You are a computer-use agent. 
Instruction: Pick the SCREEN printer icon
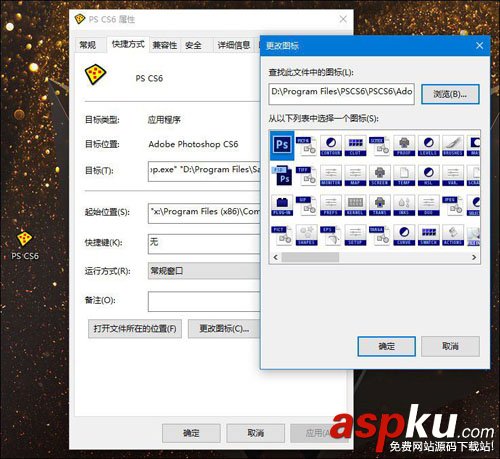coord(380,175)
